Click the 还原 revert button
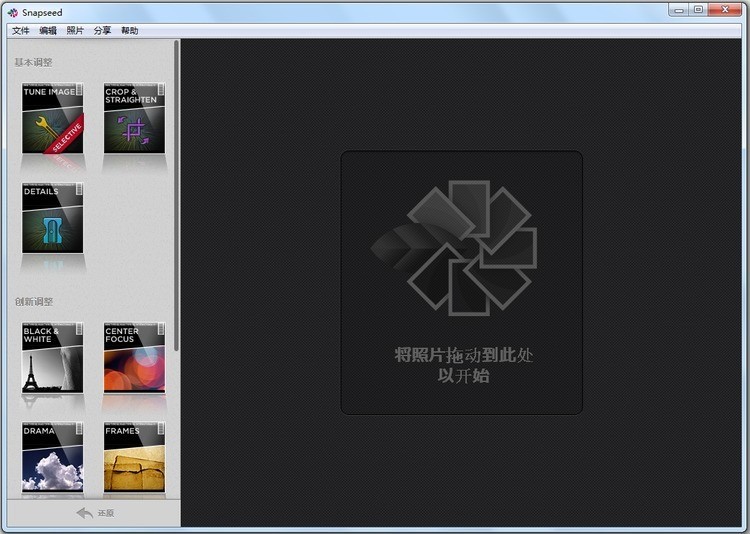Viewport: 750px width, 534px height. 94,513
